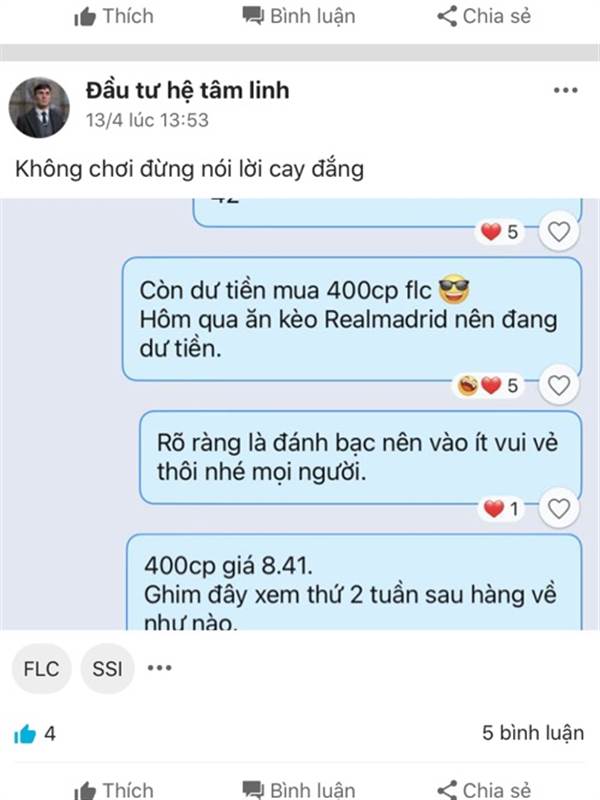This screenshot has height=800, width=600.
Task: Tap Thích on the previous post above
Action: 114,16
